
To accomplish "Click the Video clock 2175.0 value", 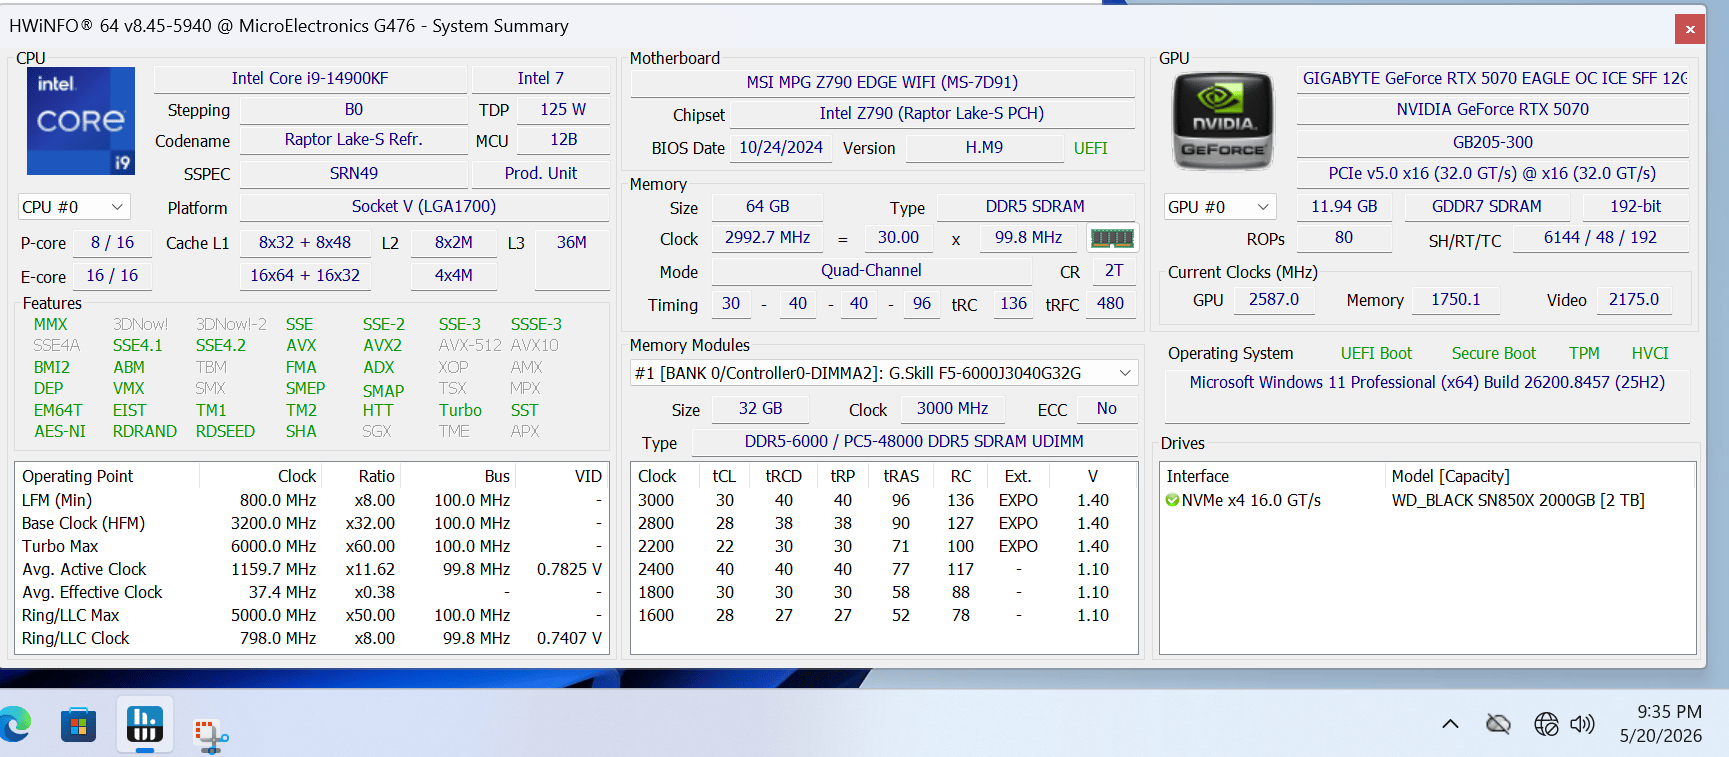I will 1633,300.
